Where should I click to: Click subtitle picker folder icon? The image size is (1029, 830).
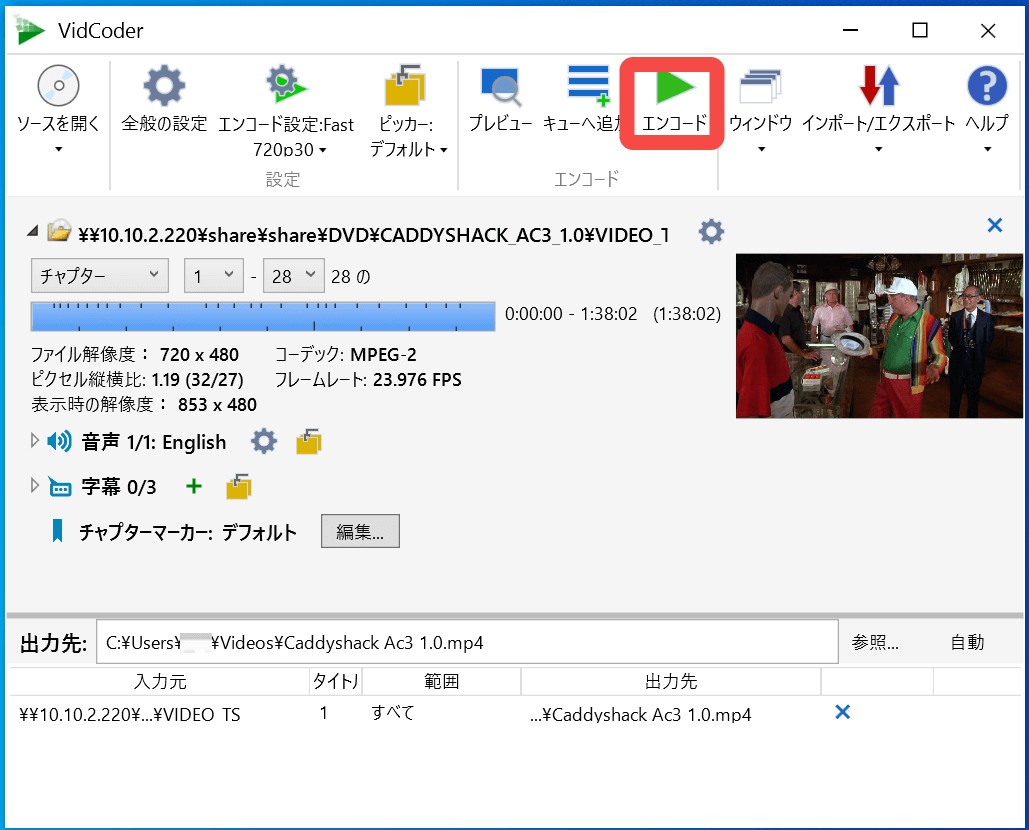pos(239,486)
